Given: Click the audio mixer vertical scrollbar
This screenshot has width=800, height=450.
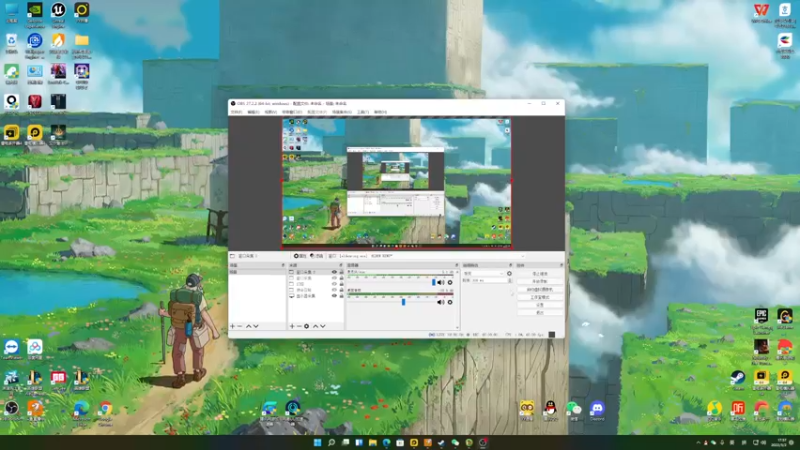Looking at the screenshot, I should [x=457, y=300].
